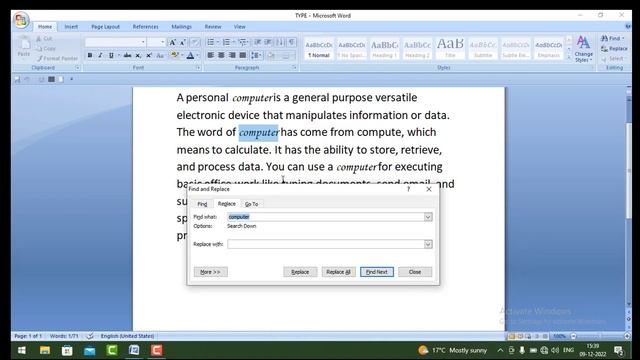This screenshot has width=640, height=360.
Task: Open File Explorer from the taskbar
Action: (x=45, y=350)
